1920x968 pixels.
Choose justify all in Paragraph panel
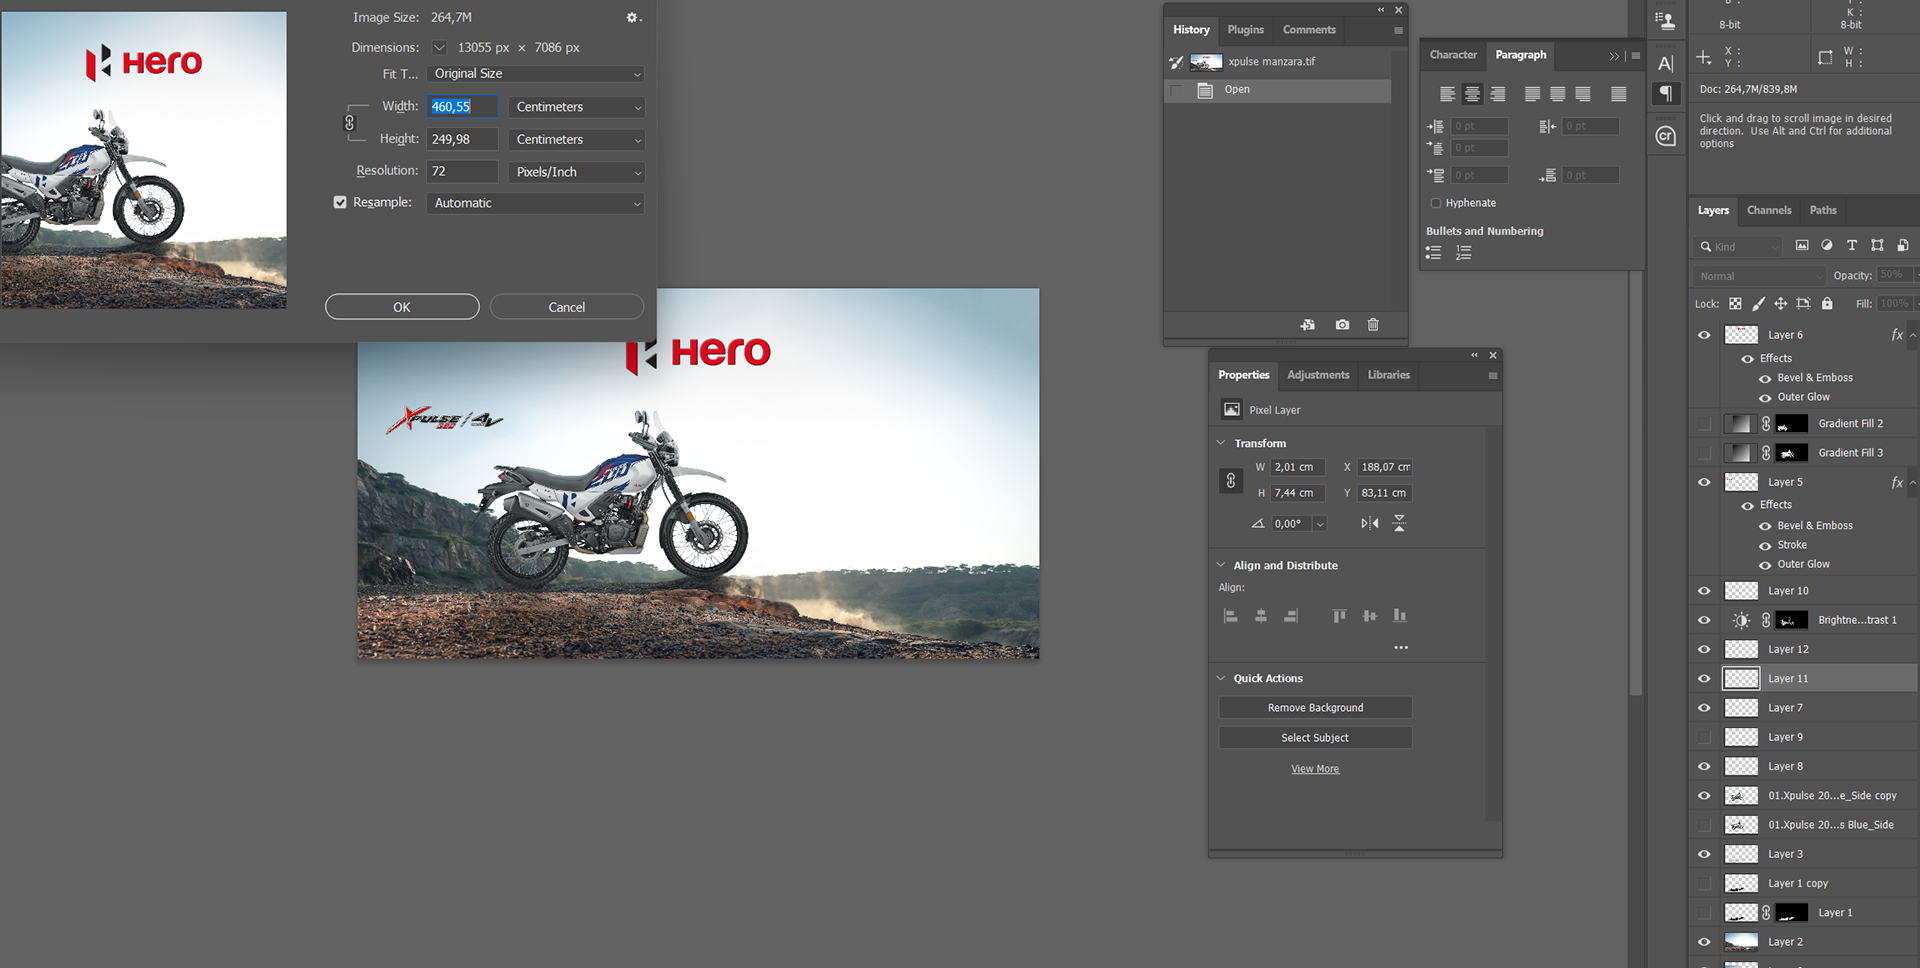pyautogui.click(x=1618, y=94)
